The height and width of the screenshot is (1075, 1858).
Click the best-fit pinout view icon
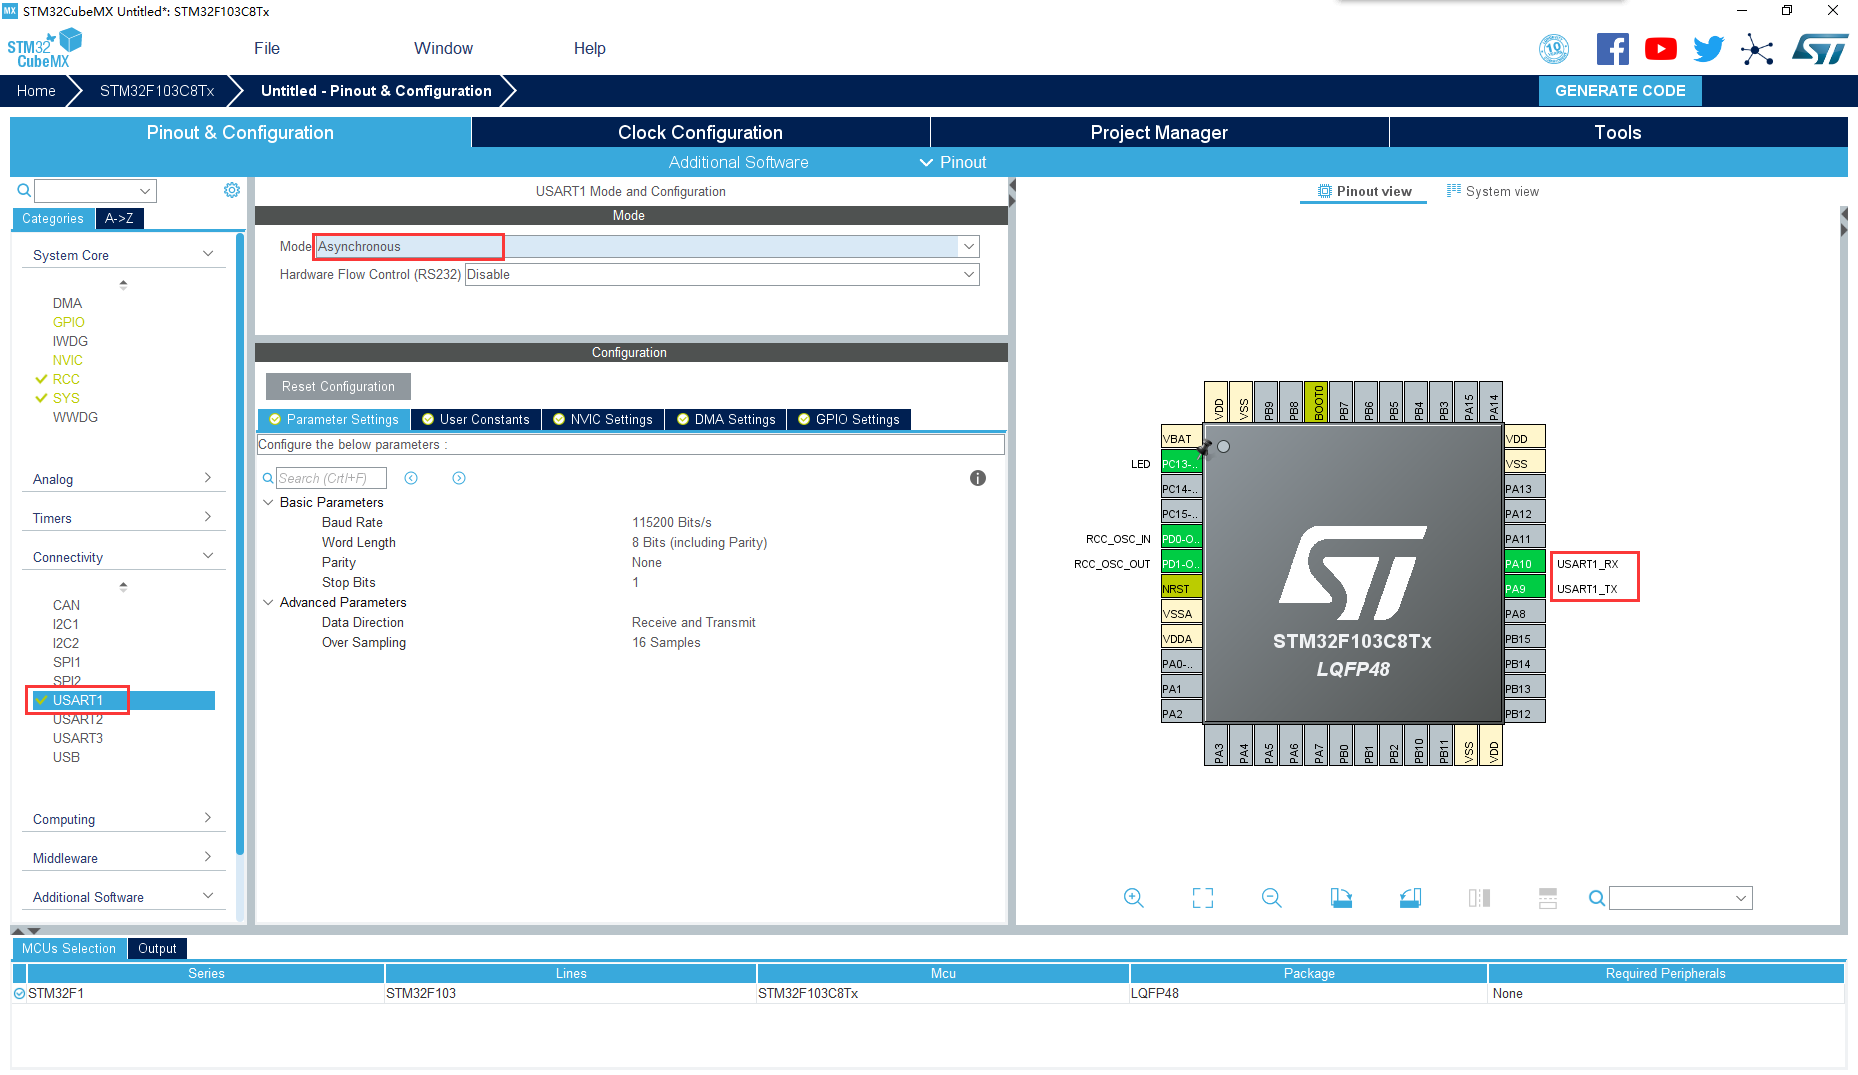pos(1203,897)
